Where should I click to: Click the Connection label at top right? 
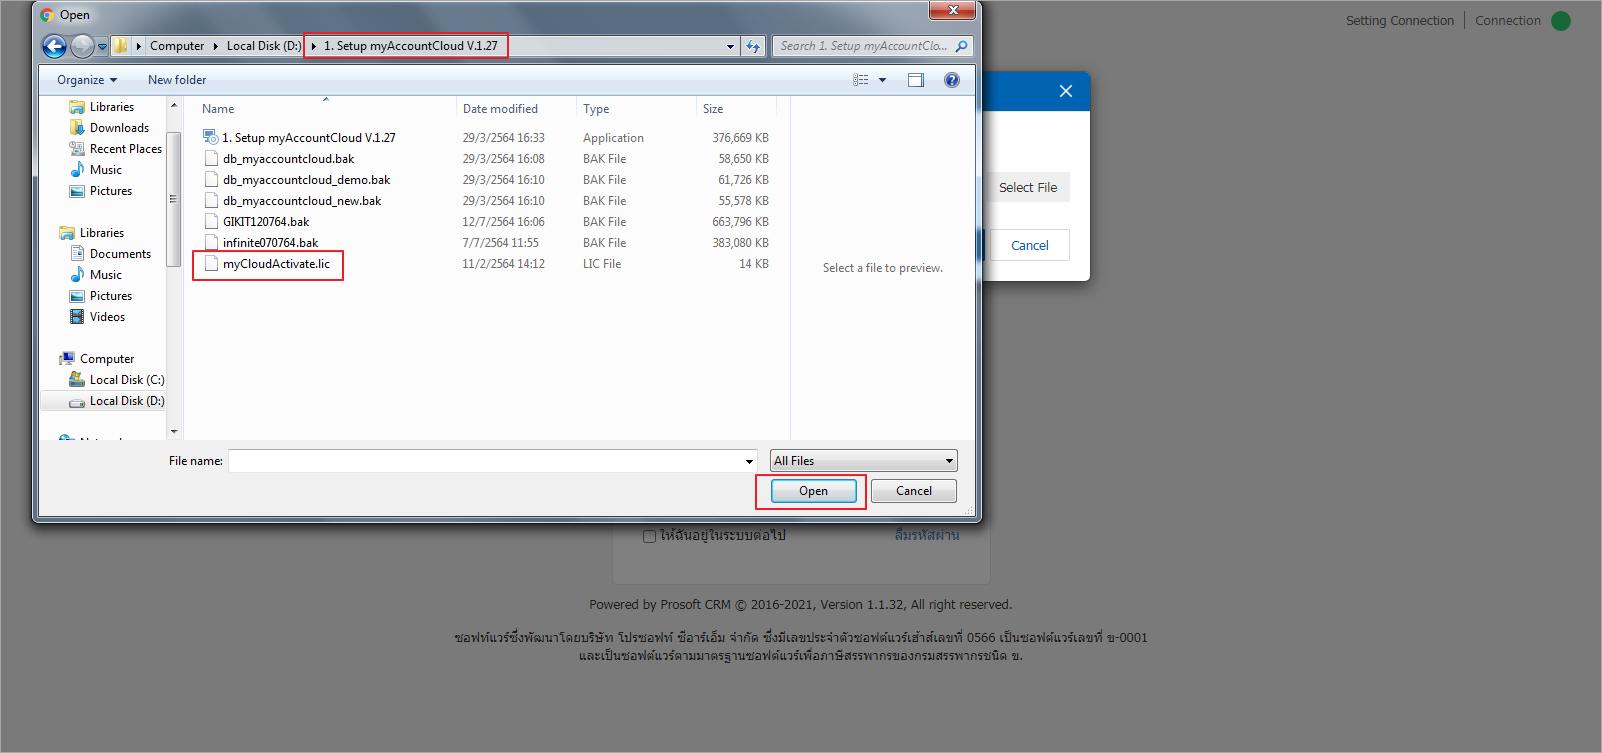[1508, 21]
